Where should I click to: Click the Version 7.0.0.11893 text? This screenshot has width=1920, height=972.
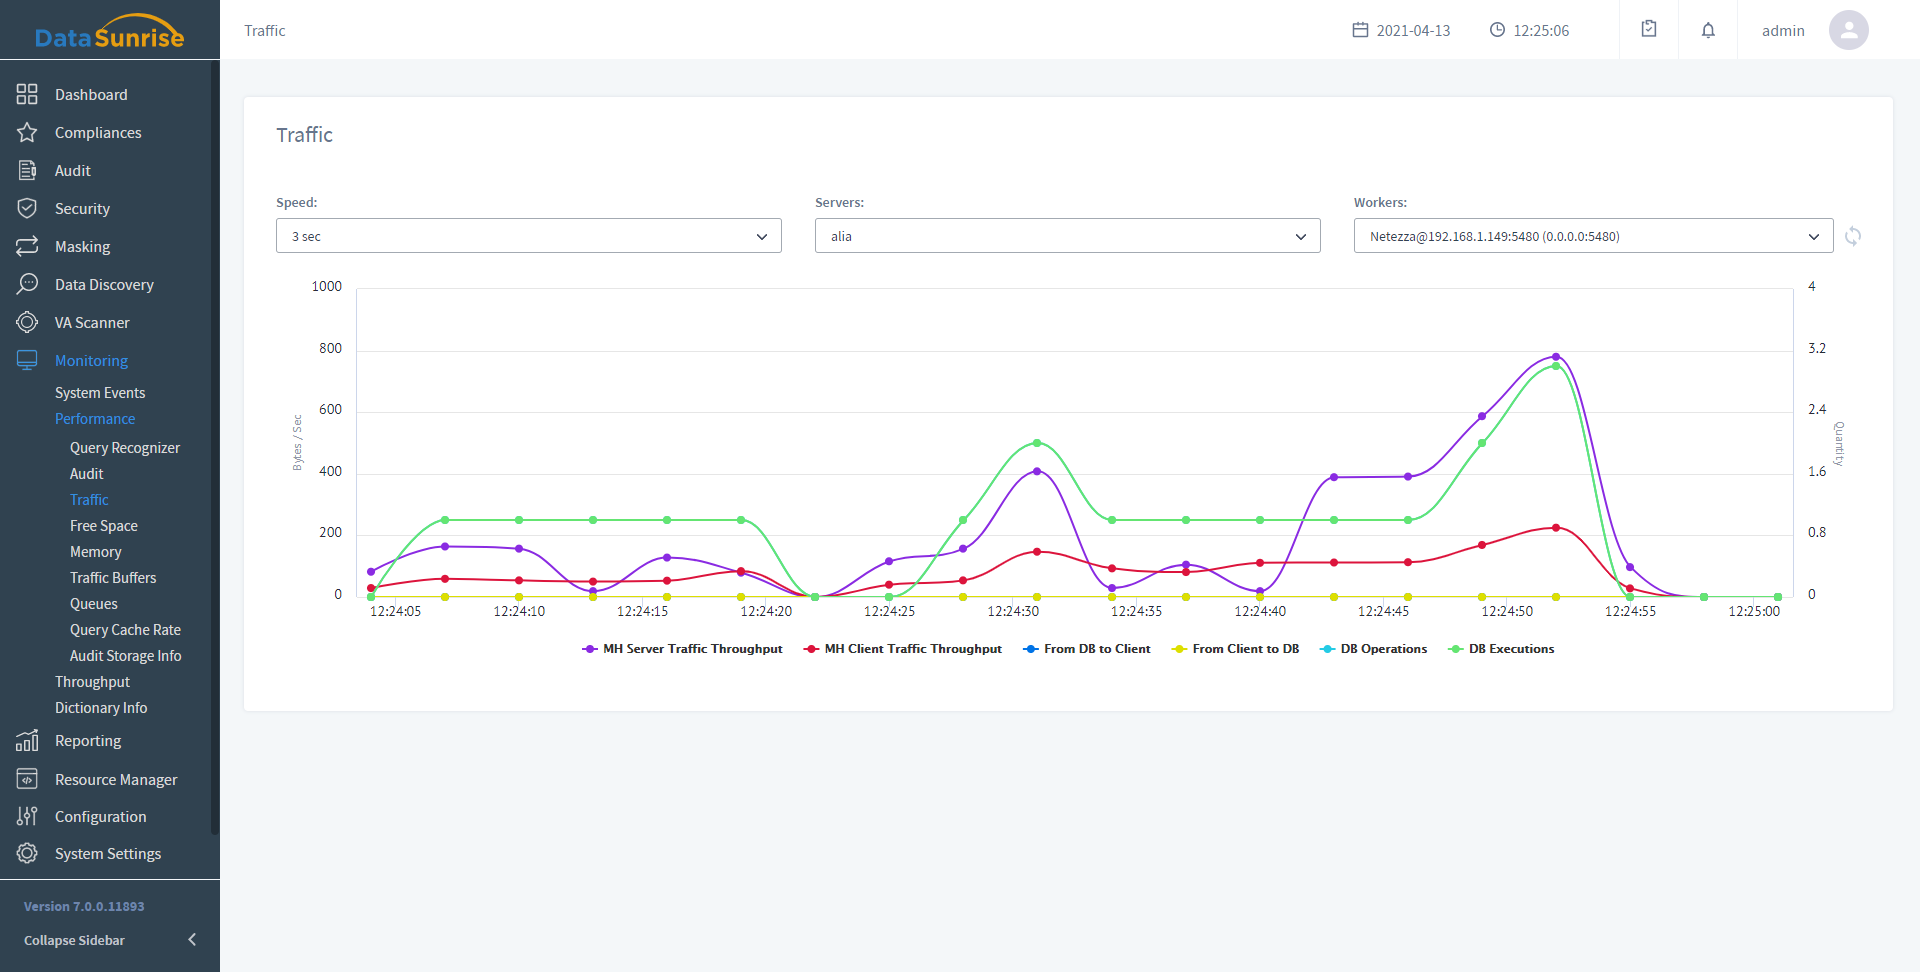(x=84, y=906)
